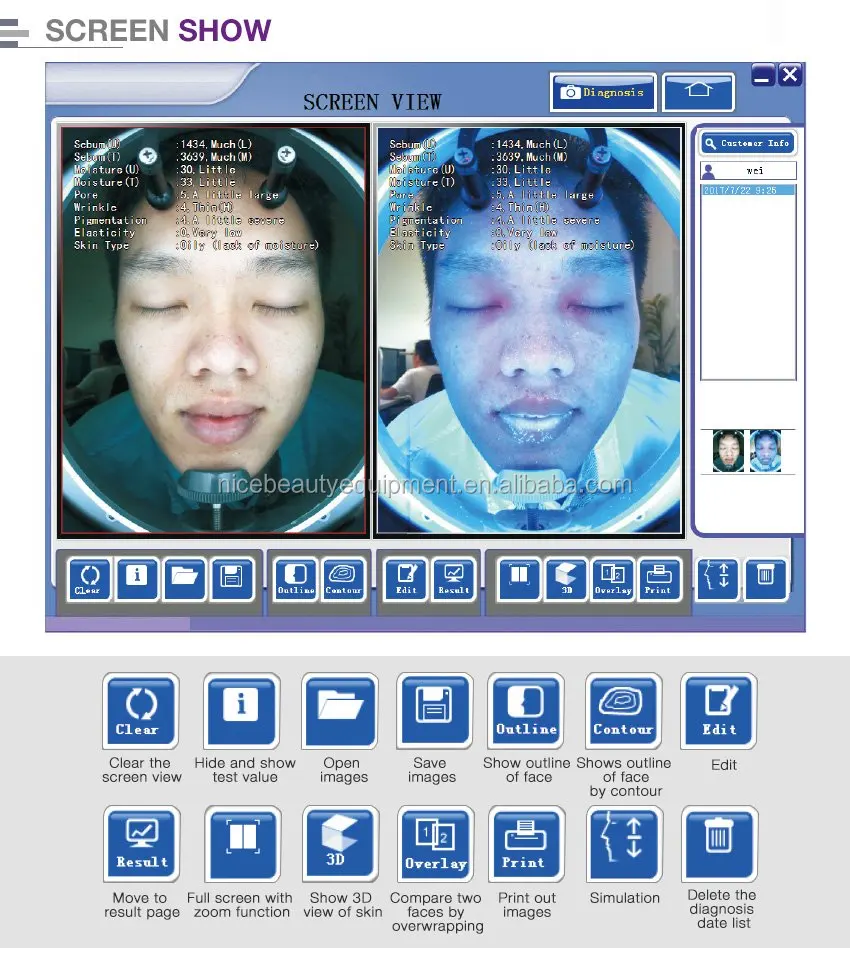850x971 pixels.
Task: Select the 2017/7/22 diagnosis date entry
Action: click(747, 189)
